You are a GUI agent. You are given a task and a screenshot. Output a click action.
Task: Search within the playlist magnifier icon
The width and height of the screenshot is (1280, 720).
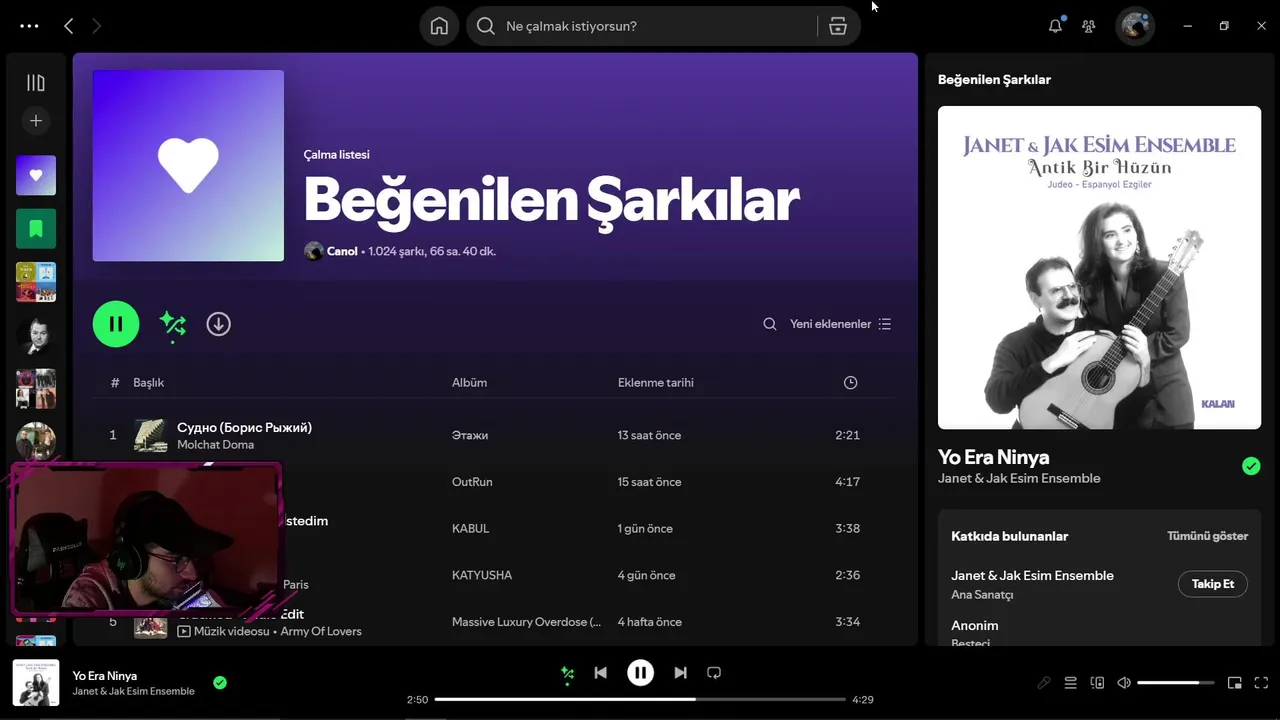click(x=770, y=324)
